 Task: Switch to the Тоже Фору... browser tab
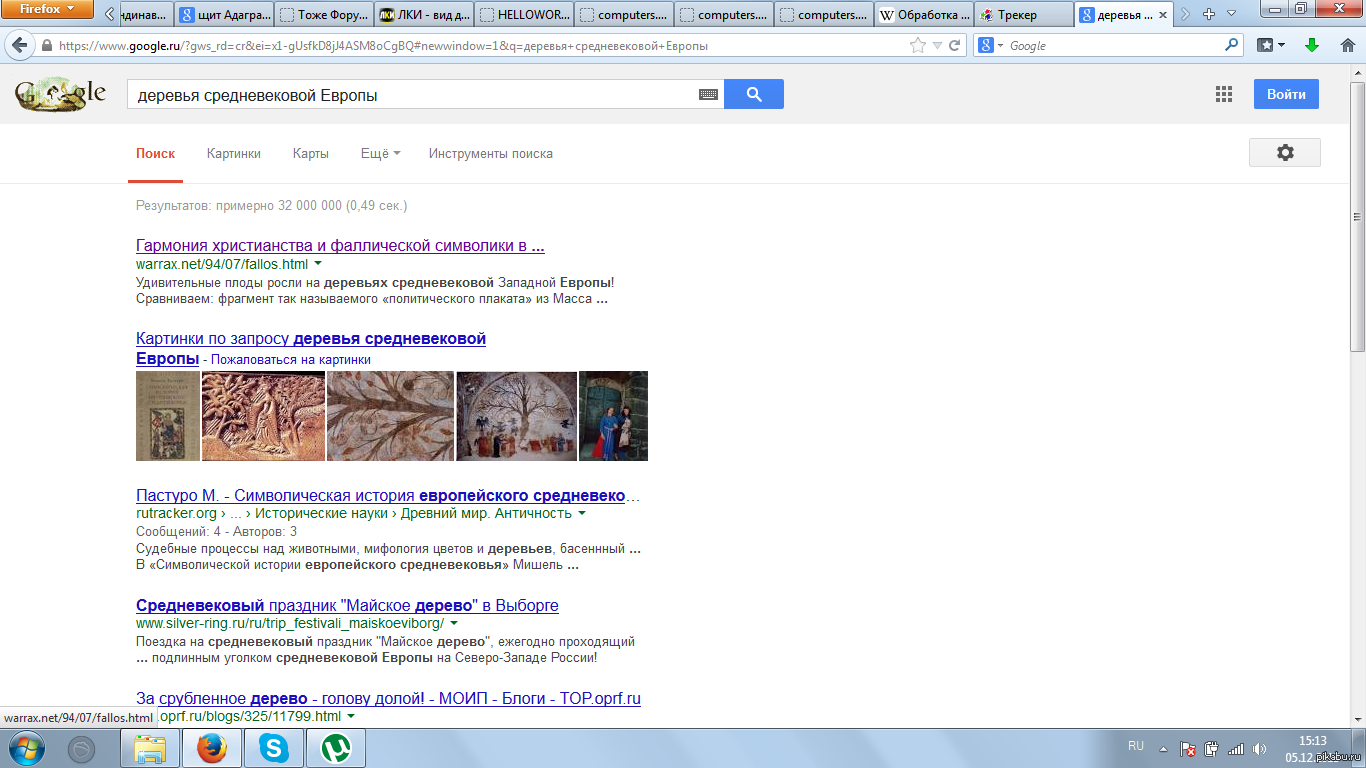[x=324, y=15]
